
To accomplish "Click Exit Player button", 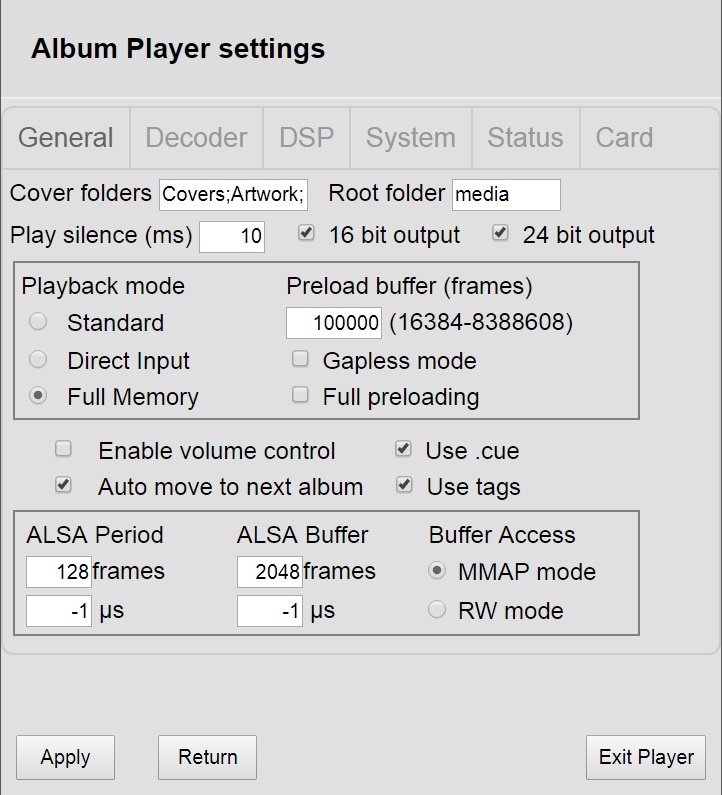I will 646,757.
